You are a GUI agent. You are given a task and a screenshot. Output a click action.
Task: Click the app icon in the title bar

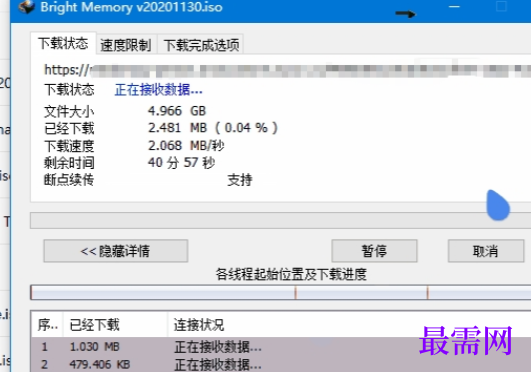[26, 7]
